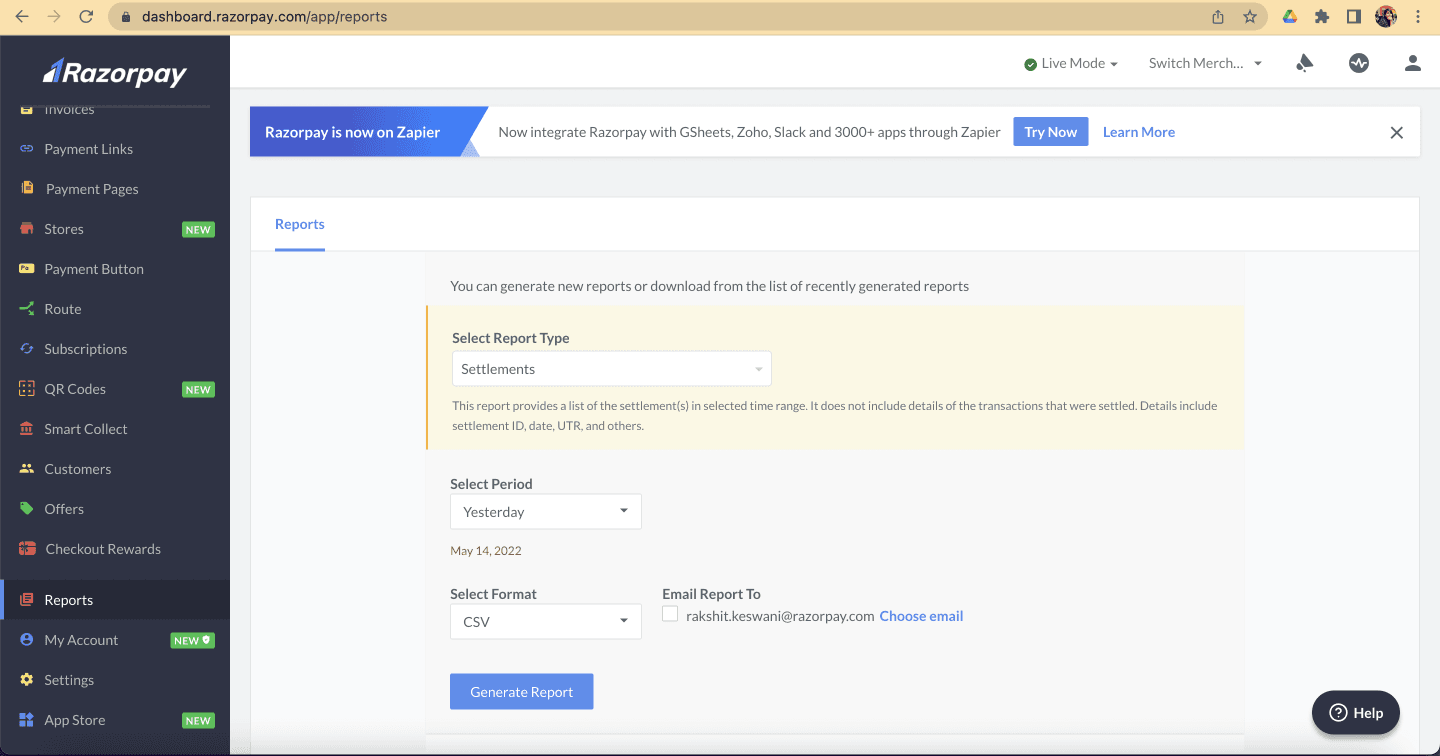Go back in browser history
Image resolution: width=1440 pixels, height=756 pixels.
(x=22, y=16)
